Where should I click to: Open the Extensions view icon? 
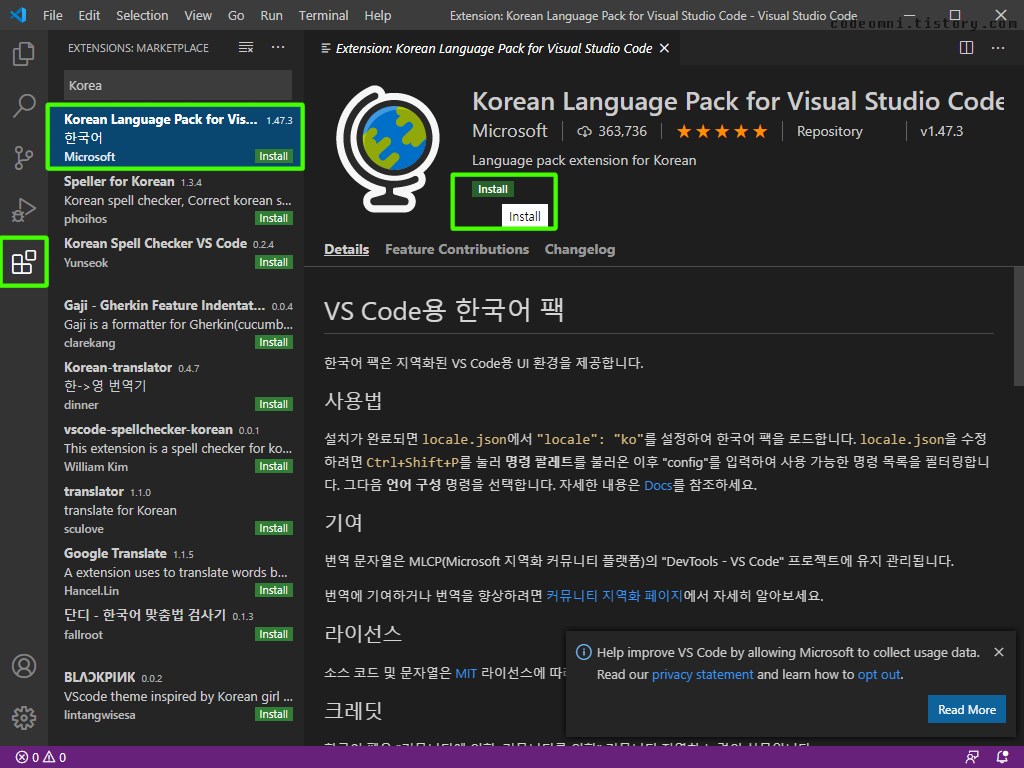tap(24, 262)
